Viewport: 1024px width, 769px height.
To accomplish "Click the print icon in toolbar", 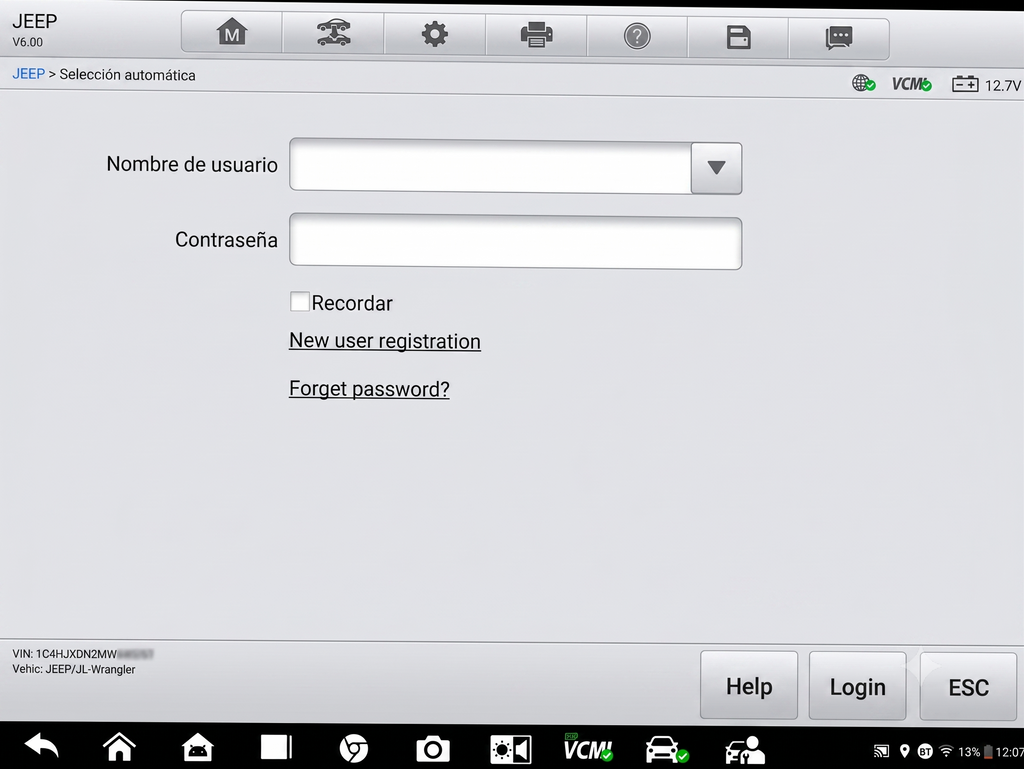I will (x=536, y=35).
